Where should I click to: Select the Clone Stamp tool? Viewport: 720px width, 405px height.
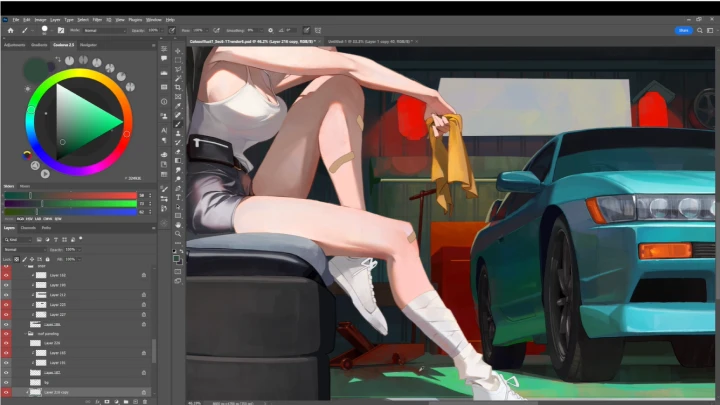(178, 133)
